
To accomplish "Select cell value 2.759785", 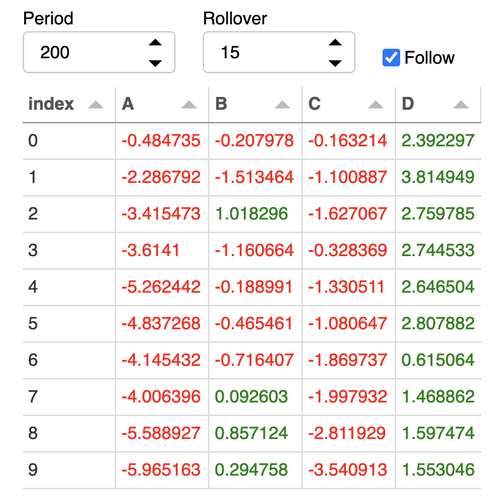I will tap(438, 214).
